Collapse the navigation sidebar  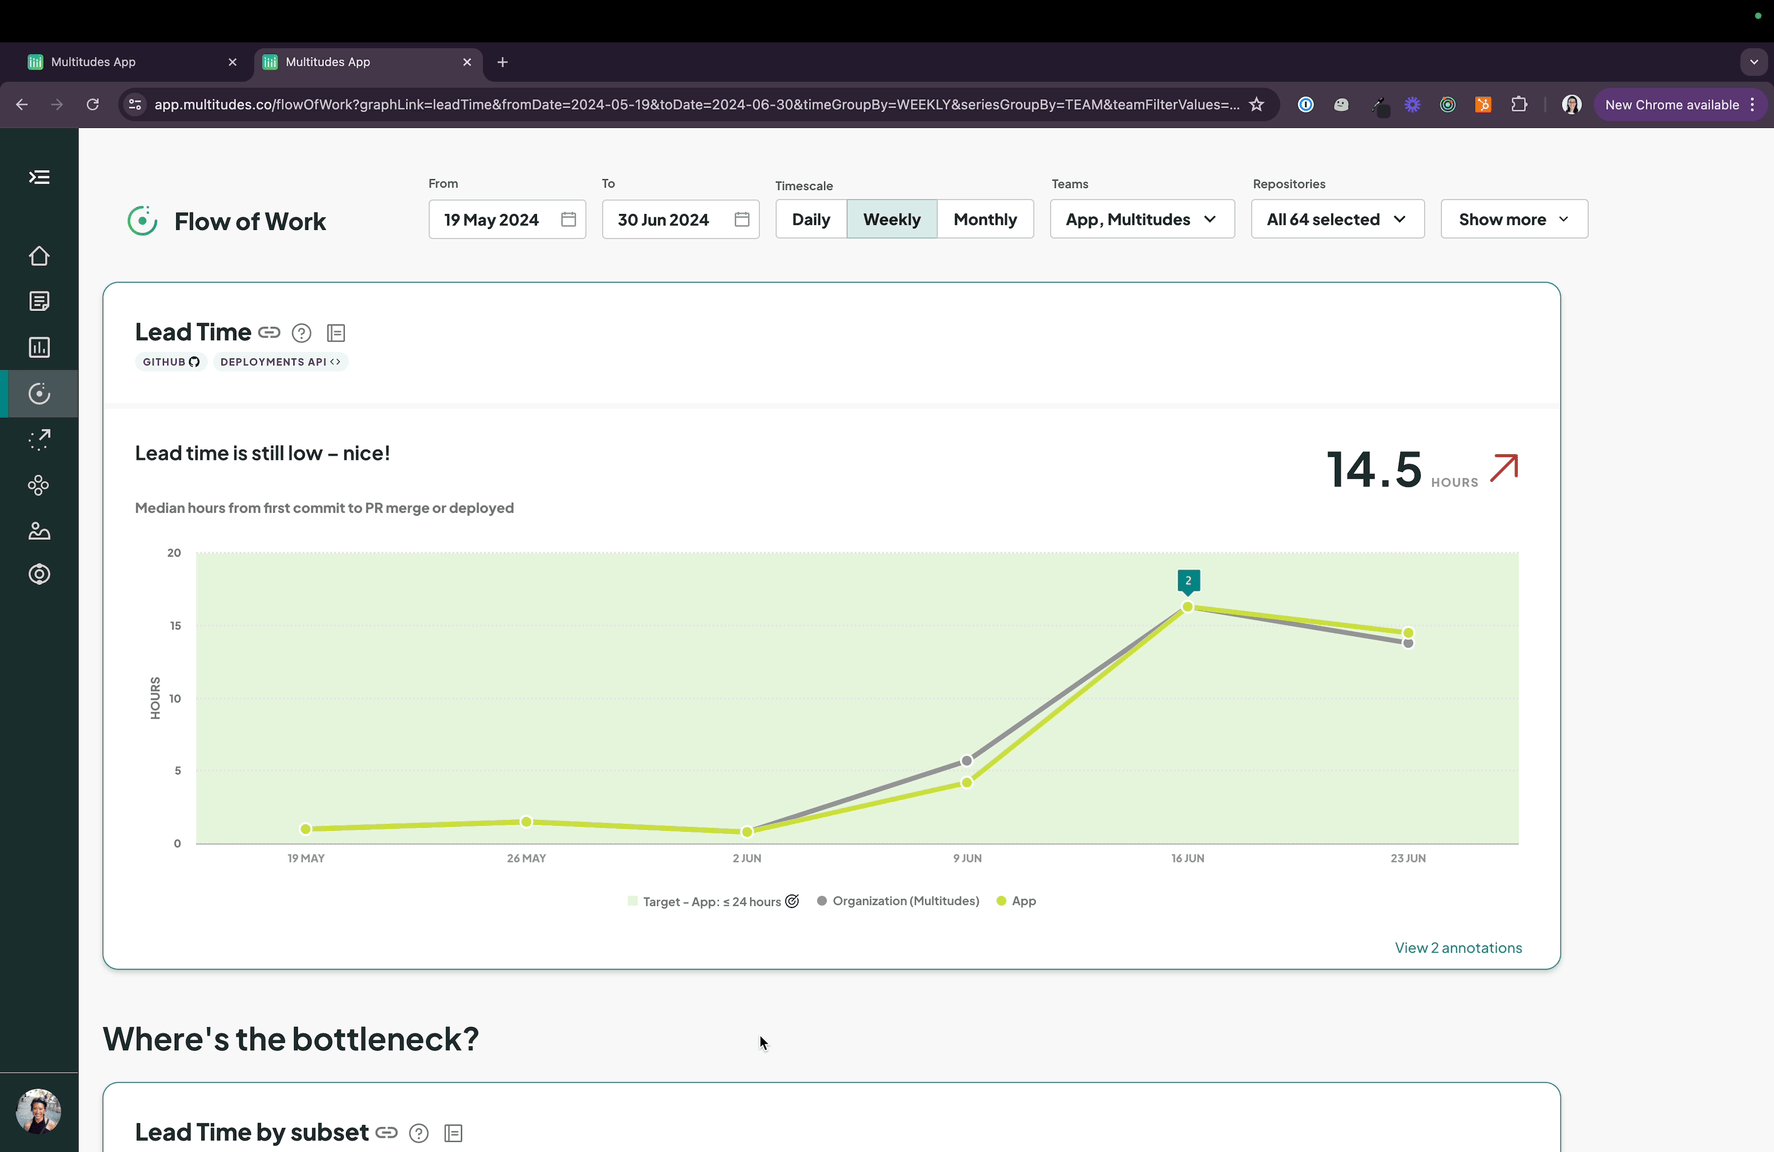(x=39, y=176)
